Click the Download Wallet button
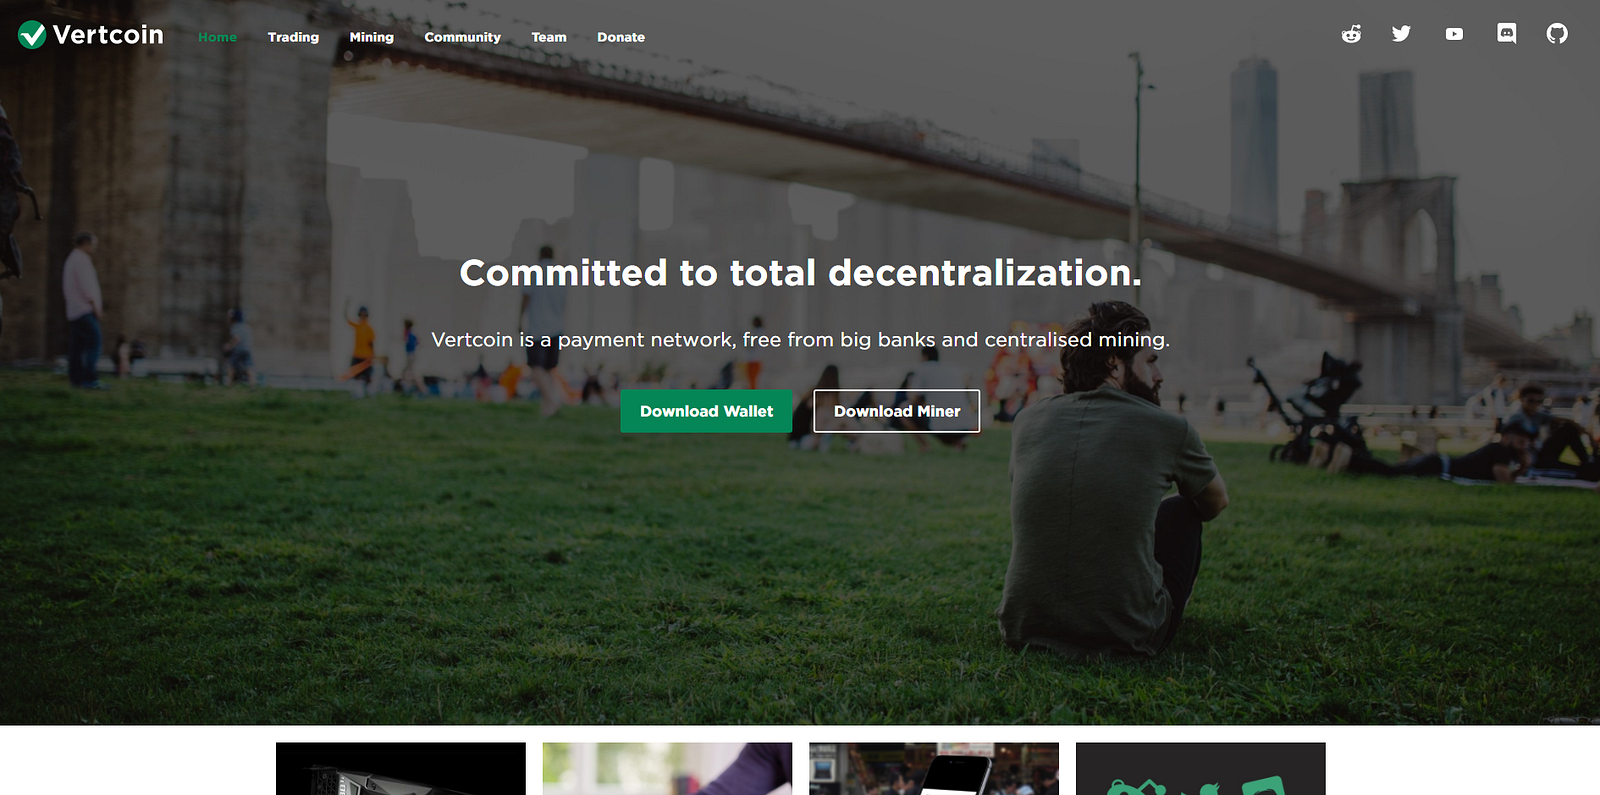 pyautogui.click(x=706, y=411)
